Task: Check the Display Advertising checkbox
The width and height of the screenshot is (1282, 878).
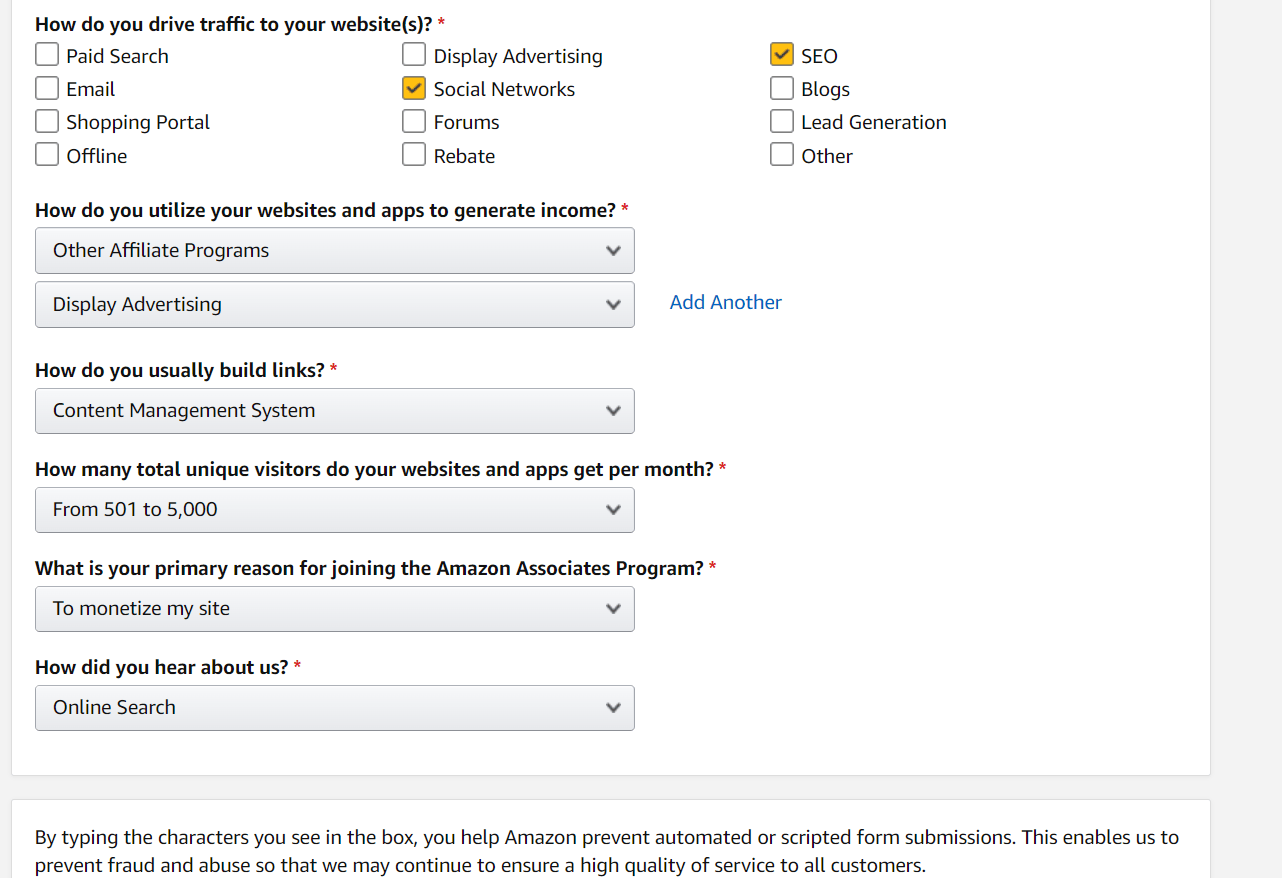Action: click(x=414, y=55)
